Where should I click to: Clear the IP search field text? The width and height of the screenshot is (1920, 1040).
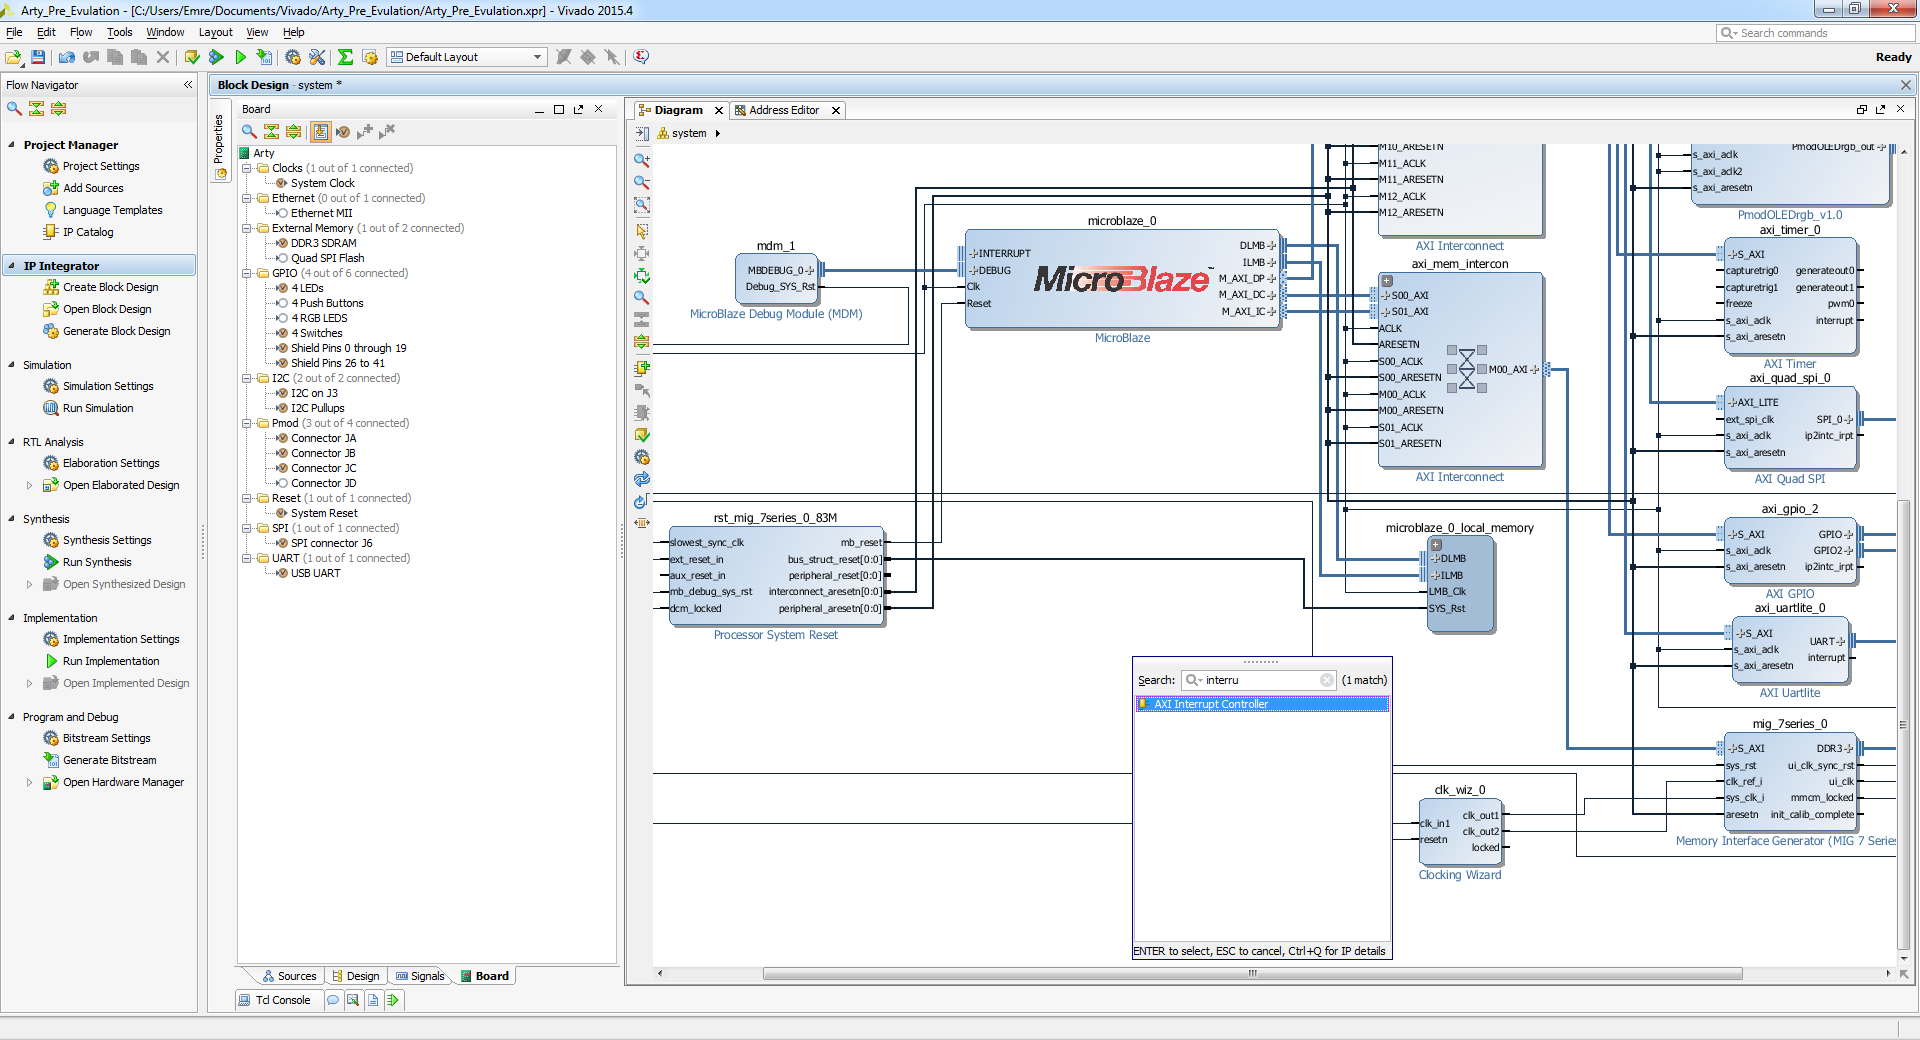[1327, 680]
